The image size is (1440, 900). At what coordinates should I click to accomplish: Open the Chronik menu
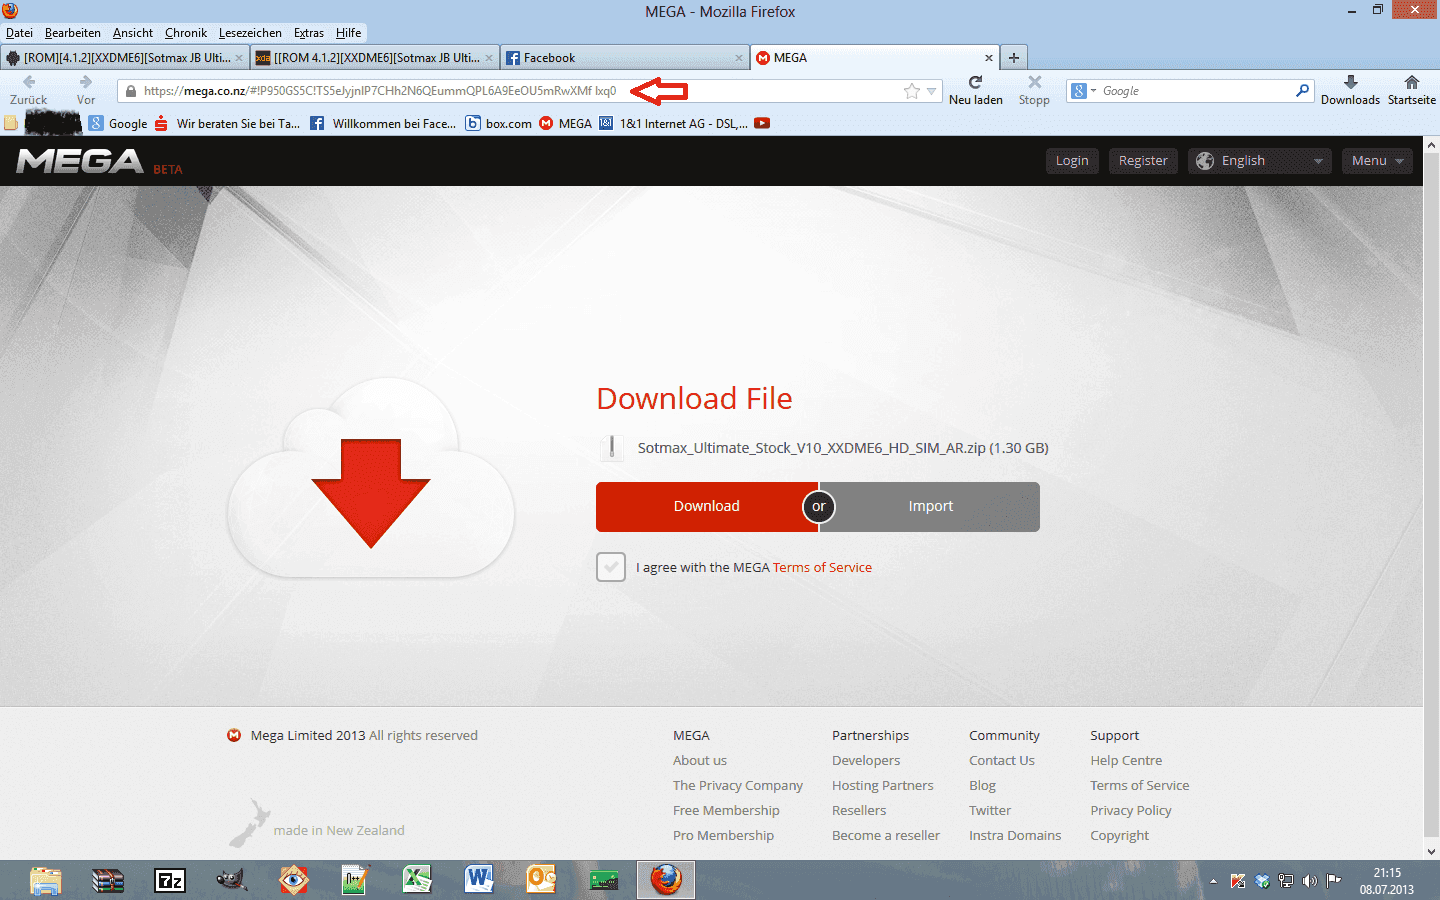coord(186,33)
